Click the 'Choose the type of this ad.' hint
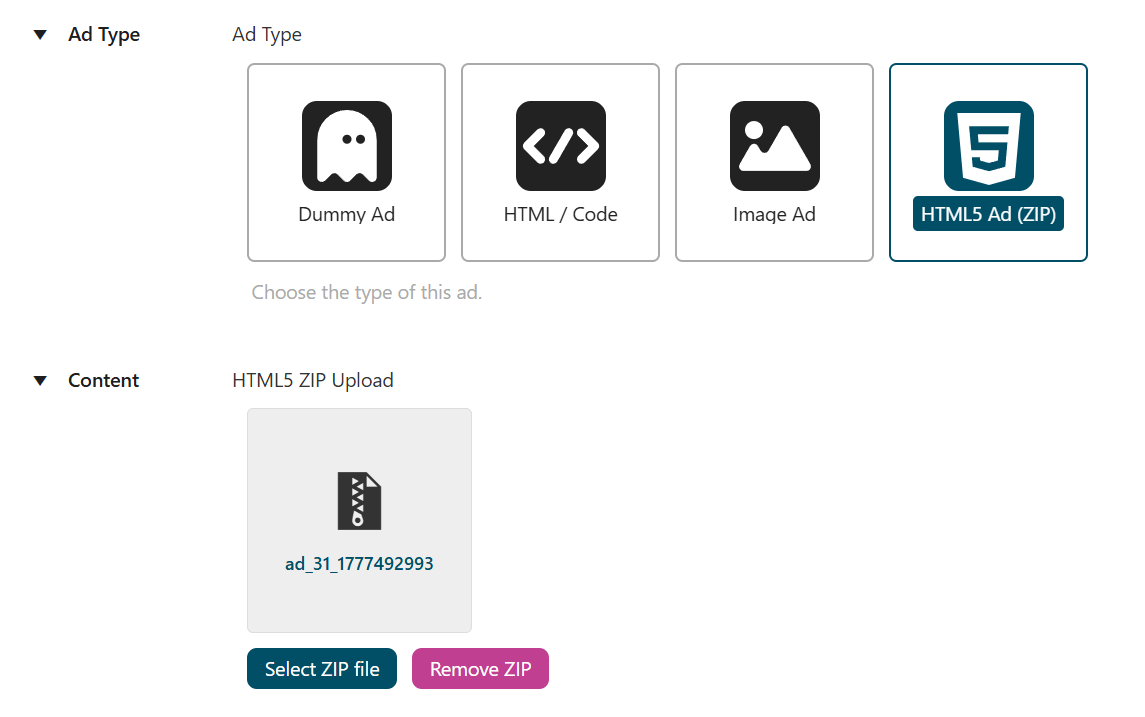Screen dimensions: 1145x717 (367, 292)
